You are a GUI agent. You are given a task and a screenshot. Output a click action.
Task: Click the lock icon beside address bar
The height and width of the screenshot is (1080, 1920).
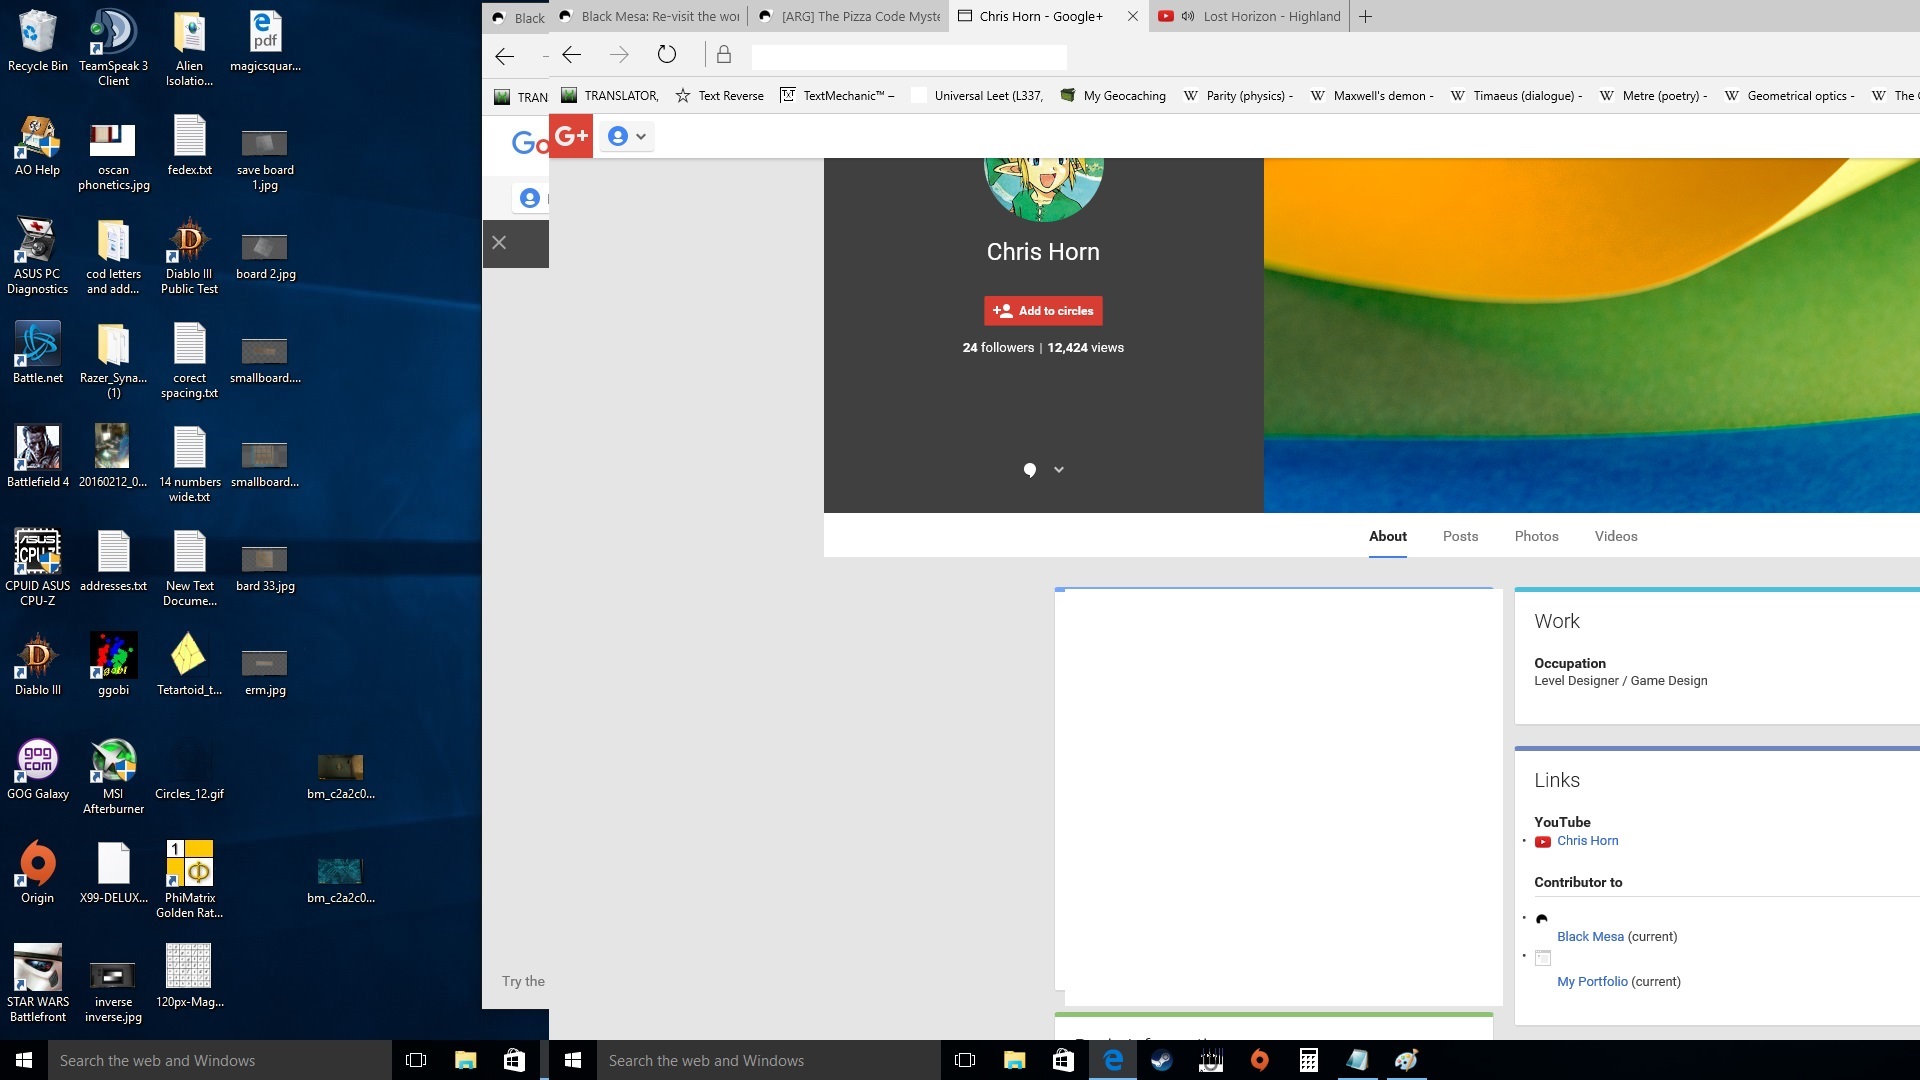coord(724,55)
